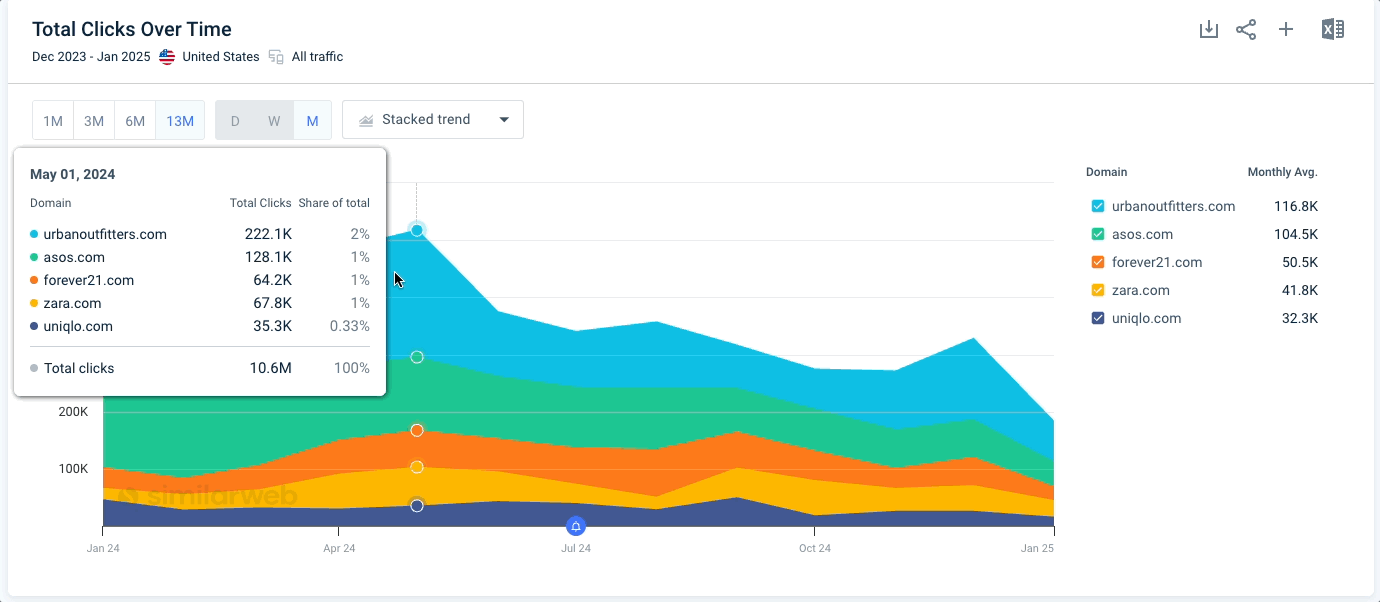Select the 1M time range
The height and width of the screenshot is (602, 1380).
pos(53,120)
